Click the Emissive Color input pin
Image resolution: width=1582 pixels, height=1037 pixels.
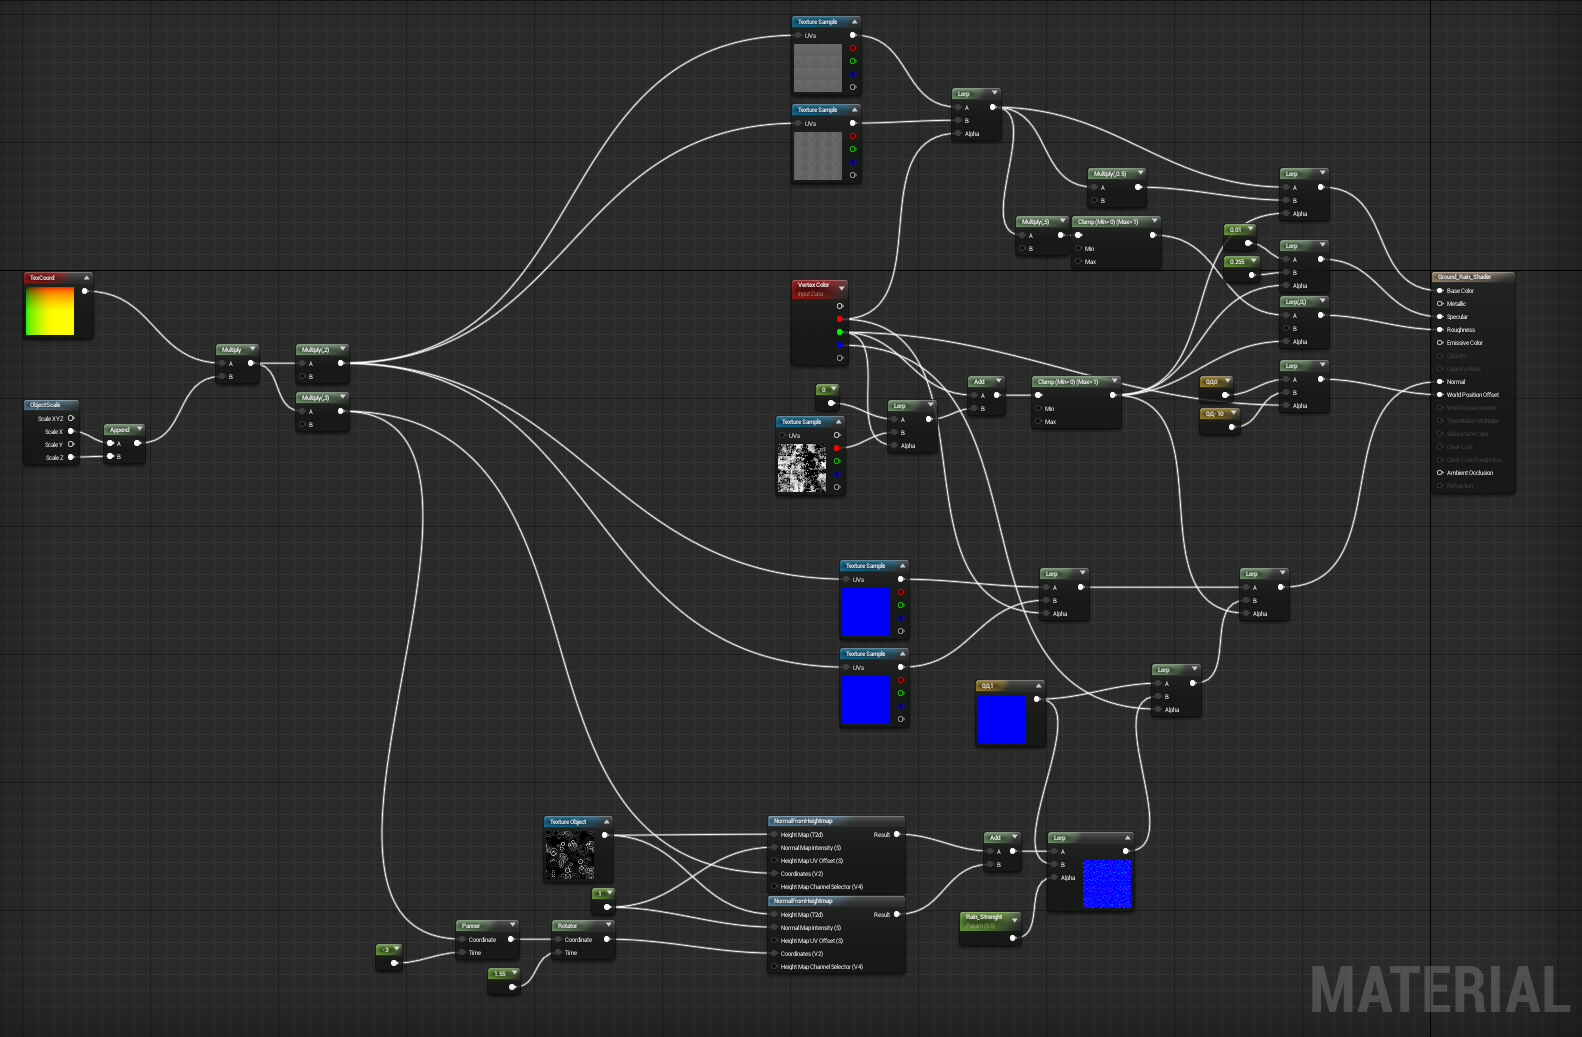1440,343
